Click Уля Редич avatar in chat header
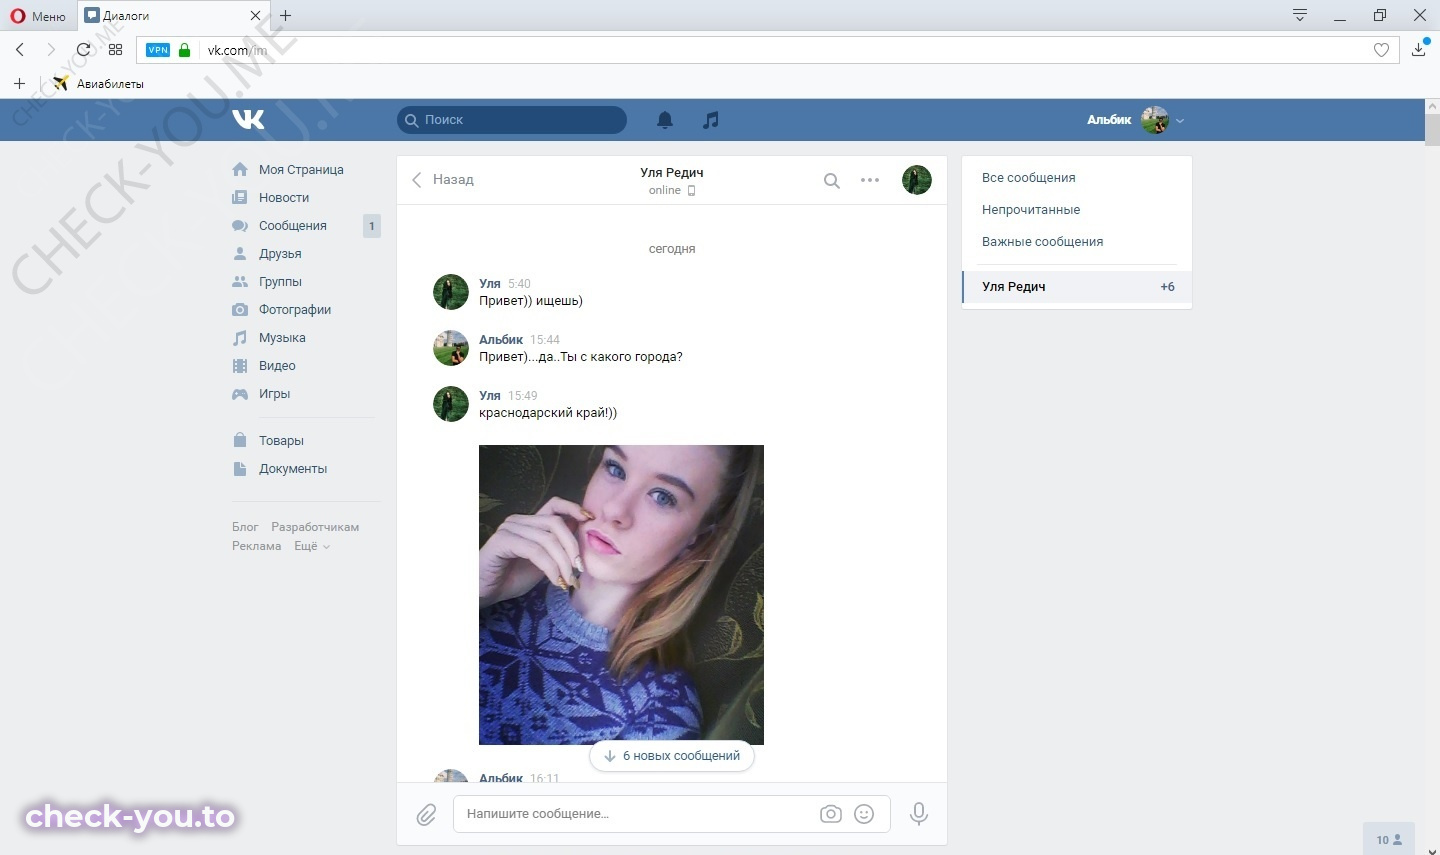This screenshot has height=855, width=1440. click(x=917, y=180)
